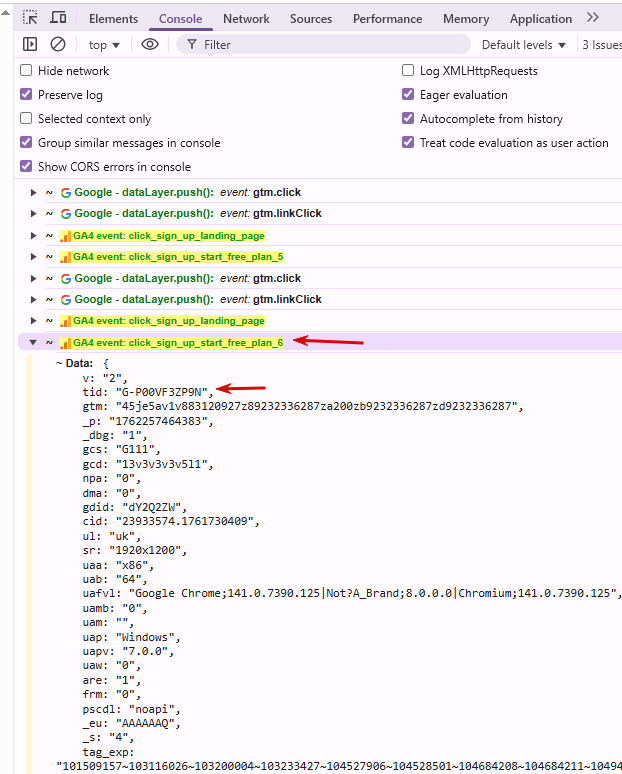The width and height of the screenshot is (622, 774).
Task: Open the top JavaScript context dropdown
Action: tap(104, 45)
